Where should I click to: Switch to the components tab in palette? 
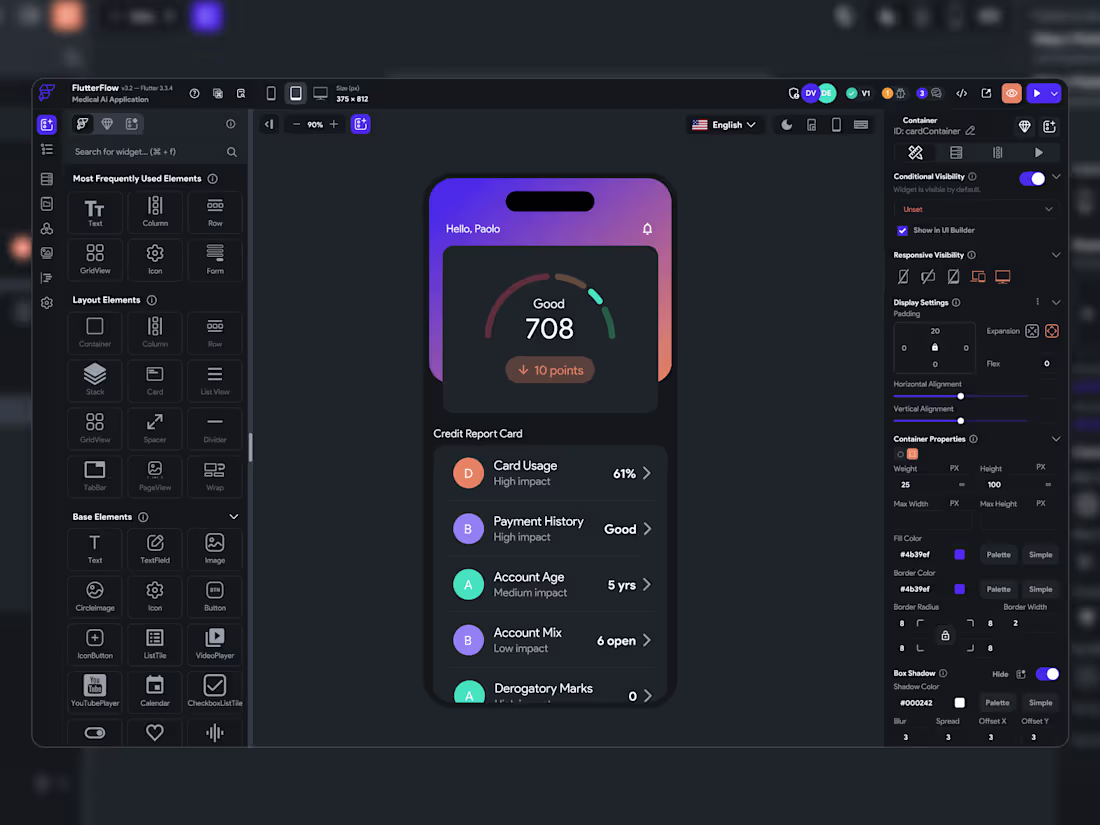tap(131, 124)
